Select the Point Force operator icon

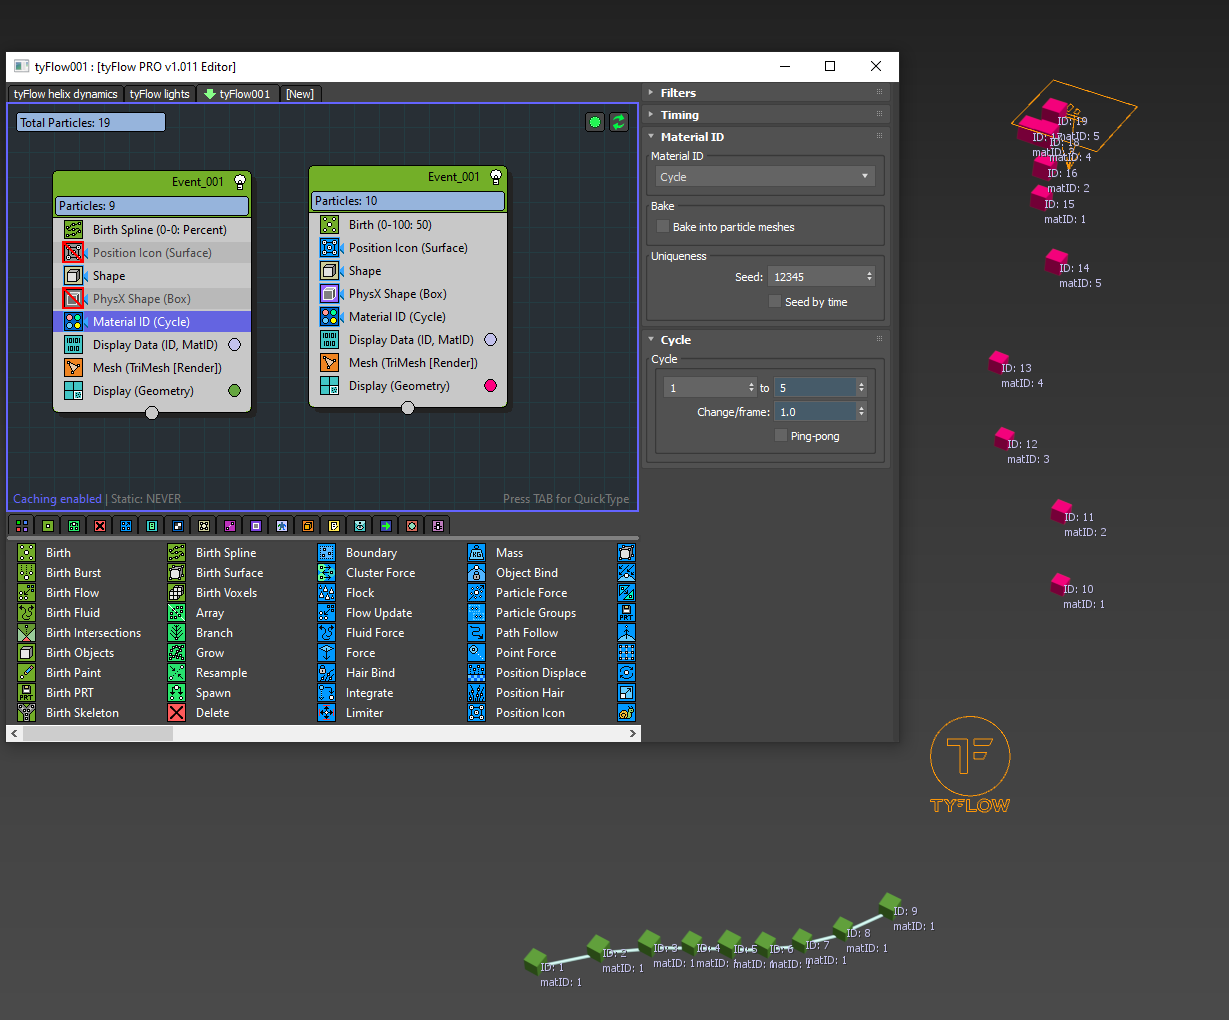(x=477, y=653)
